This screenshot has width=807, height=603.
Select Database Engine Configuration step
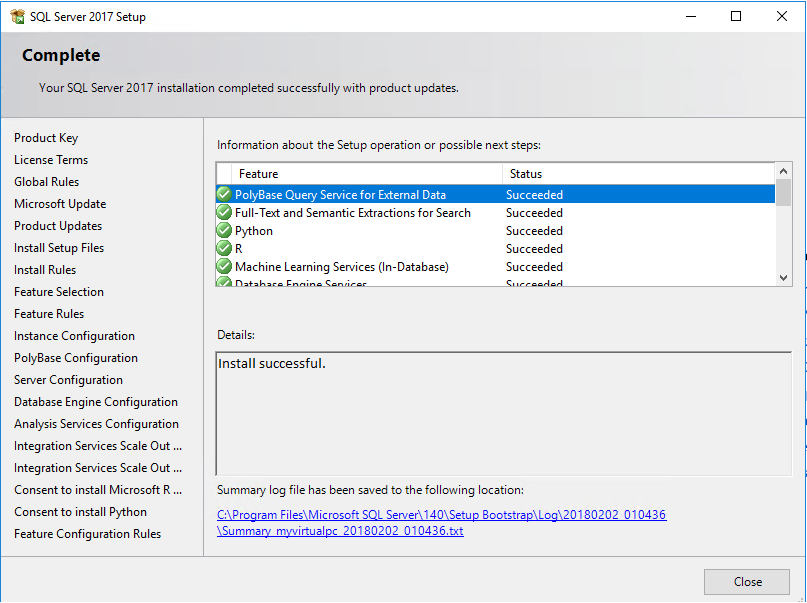[96, 402]
